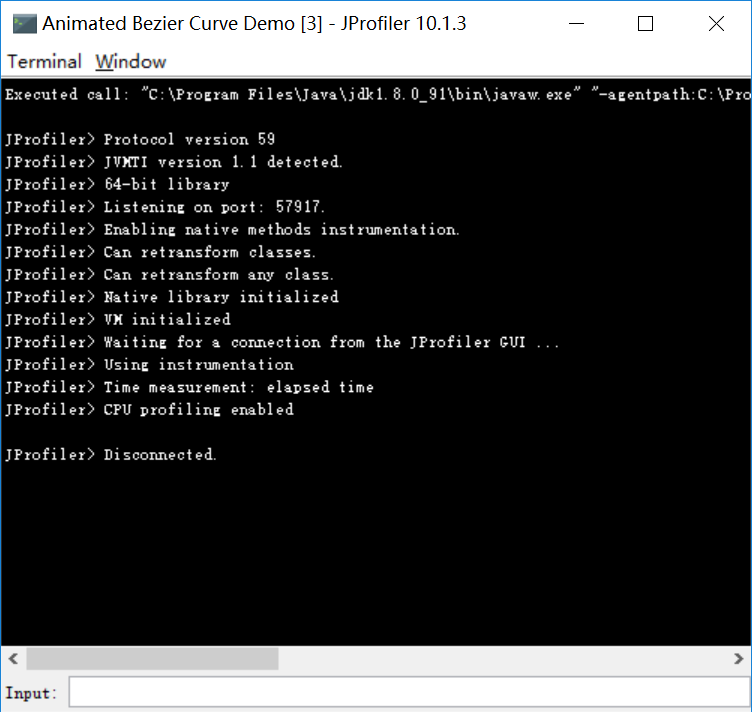Viewport: 752px width, 712px height.
Task: Click 'Time measurement: elapsed time' line
Action: (189, 387)
